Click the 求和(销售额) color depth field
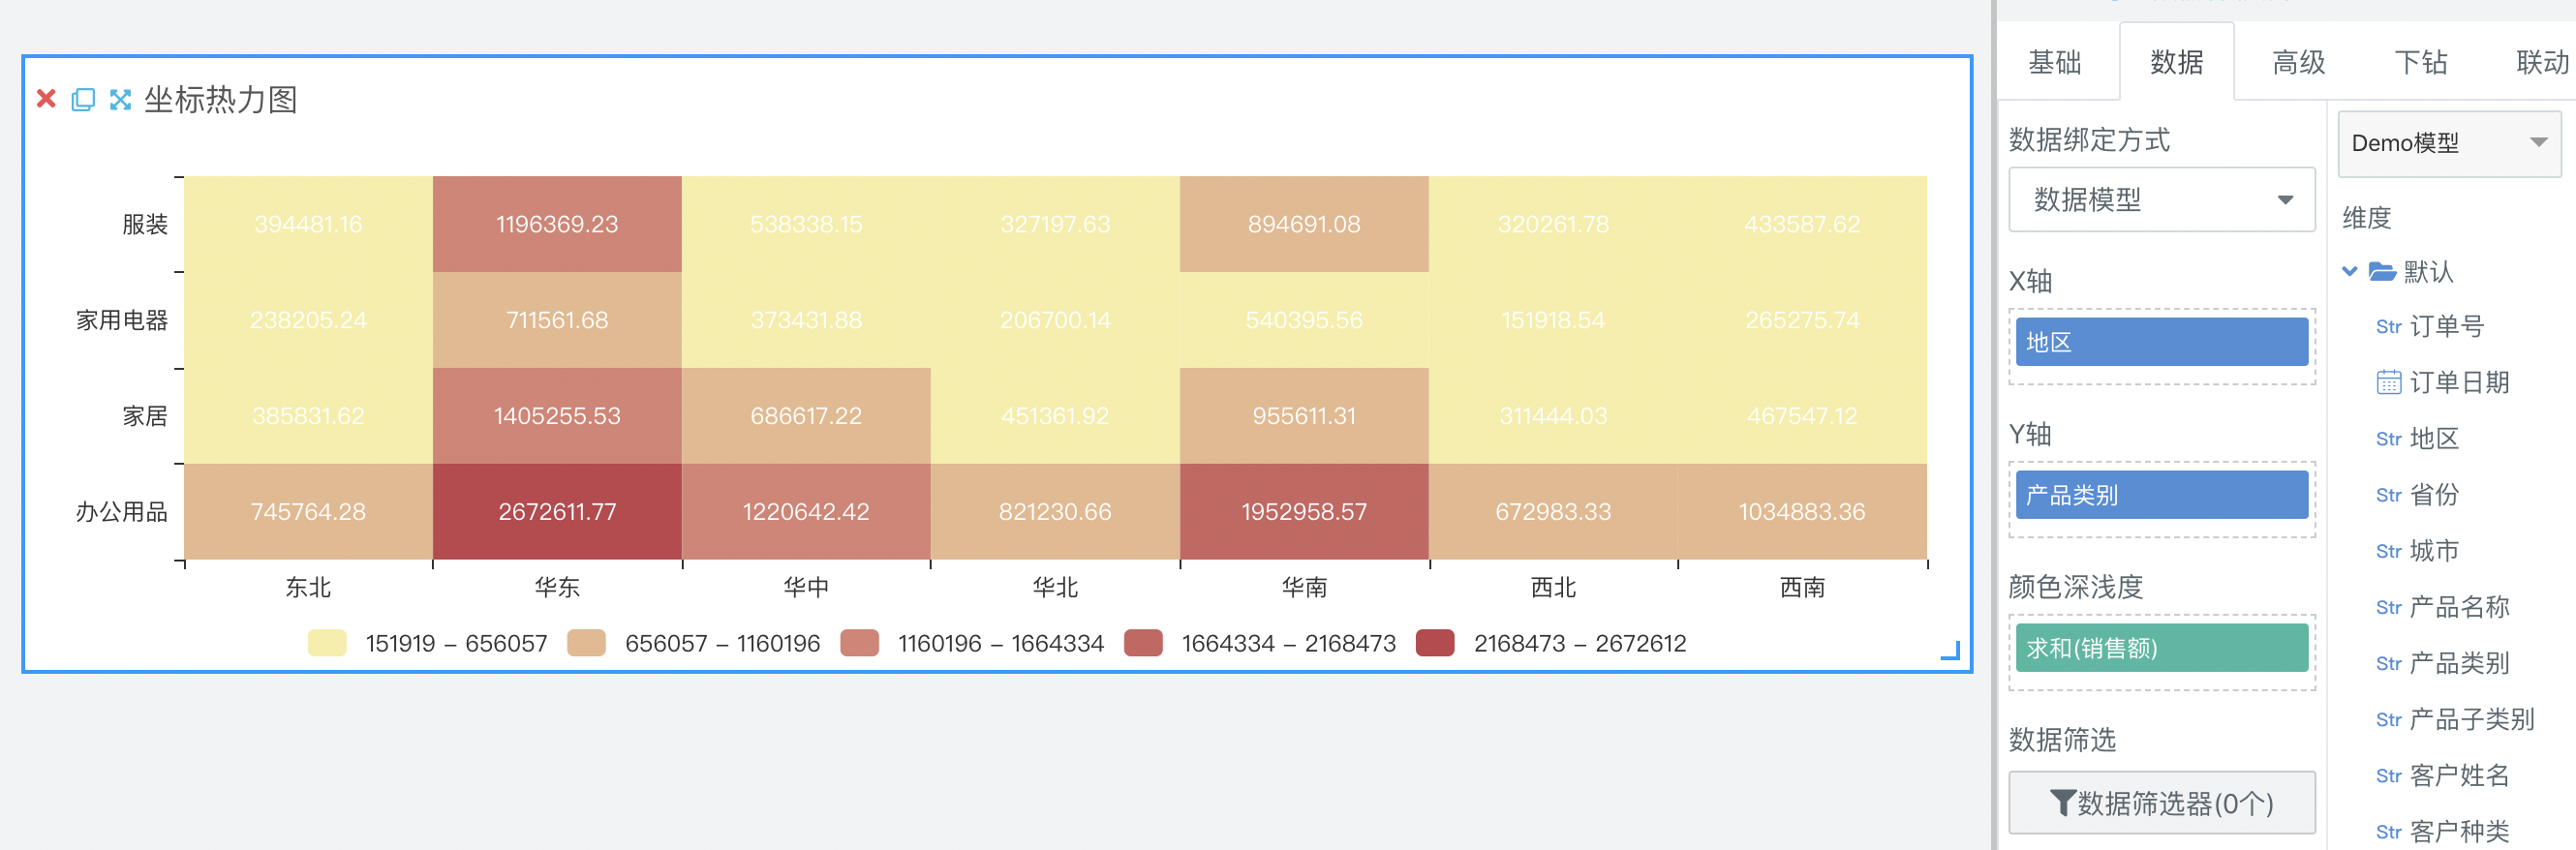2576x850 pixels. [x=2161, y=648]
